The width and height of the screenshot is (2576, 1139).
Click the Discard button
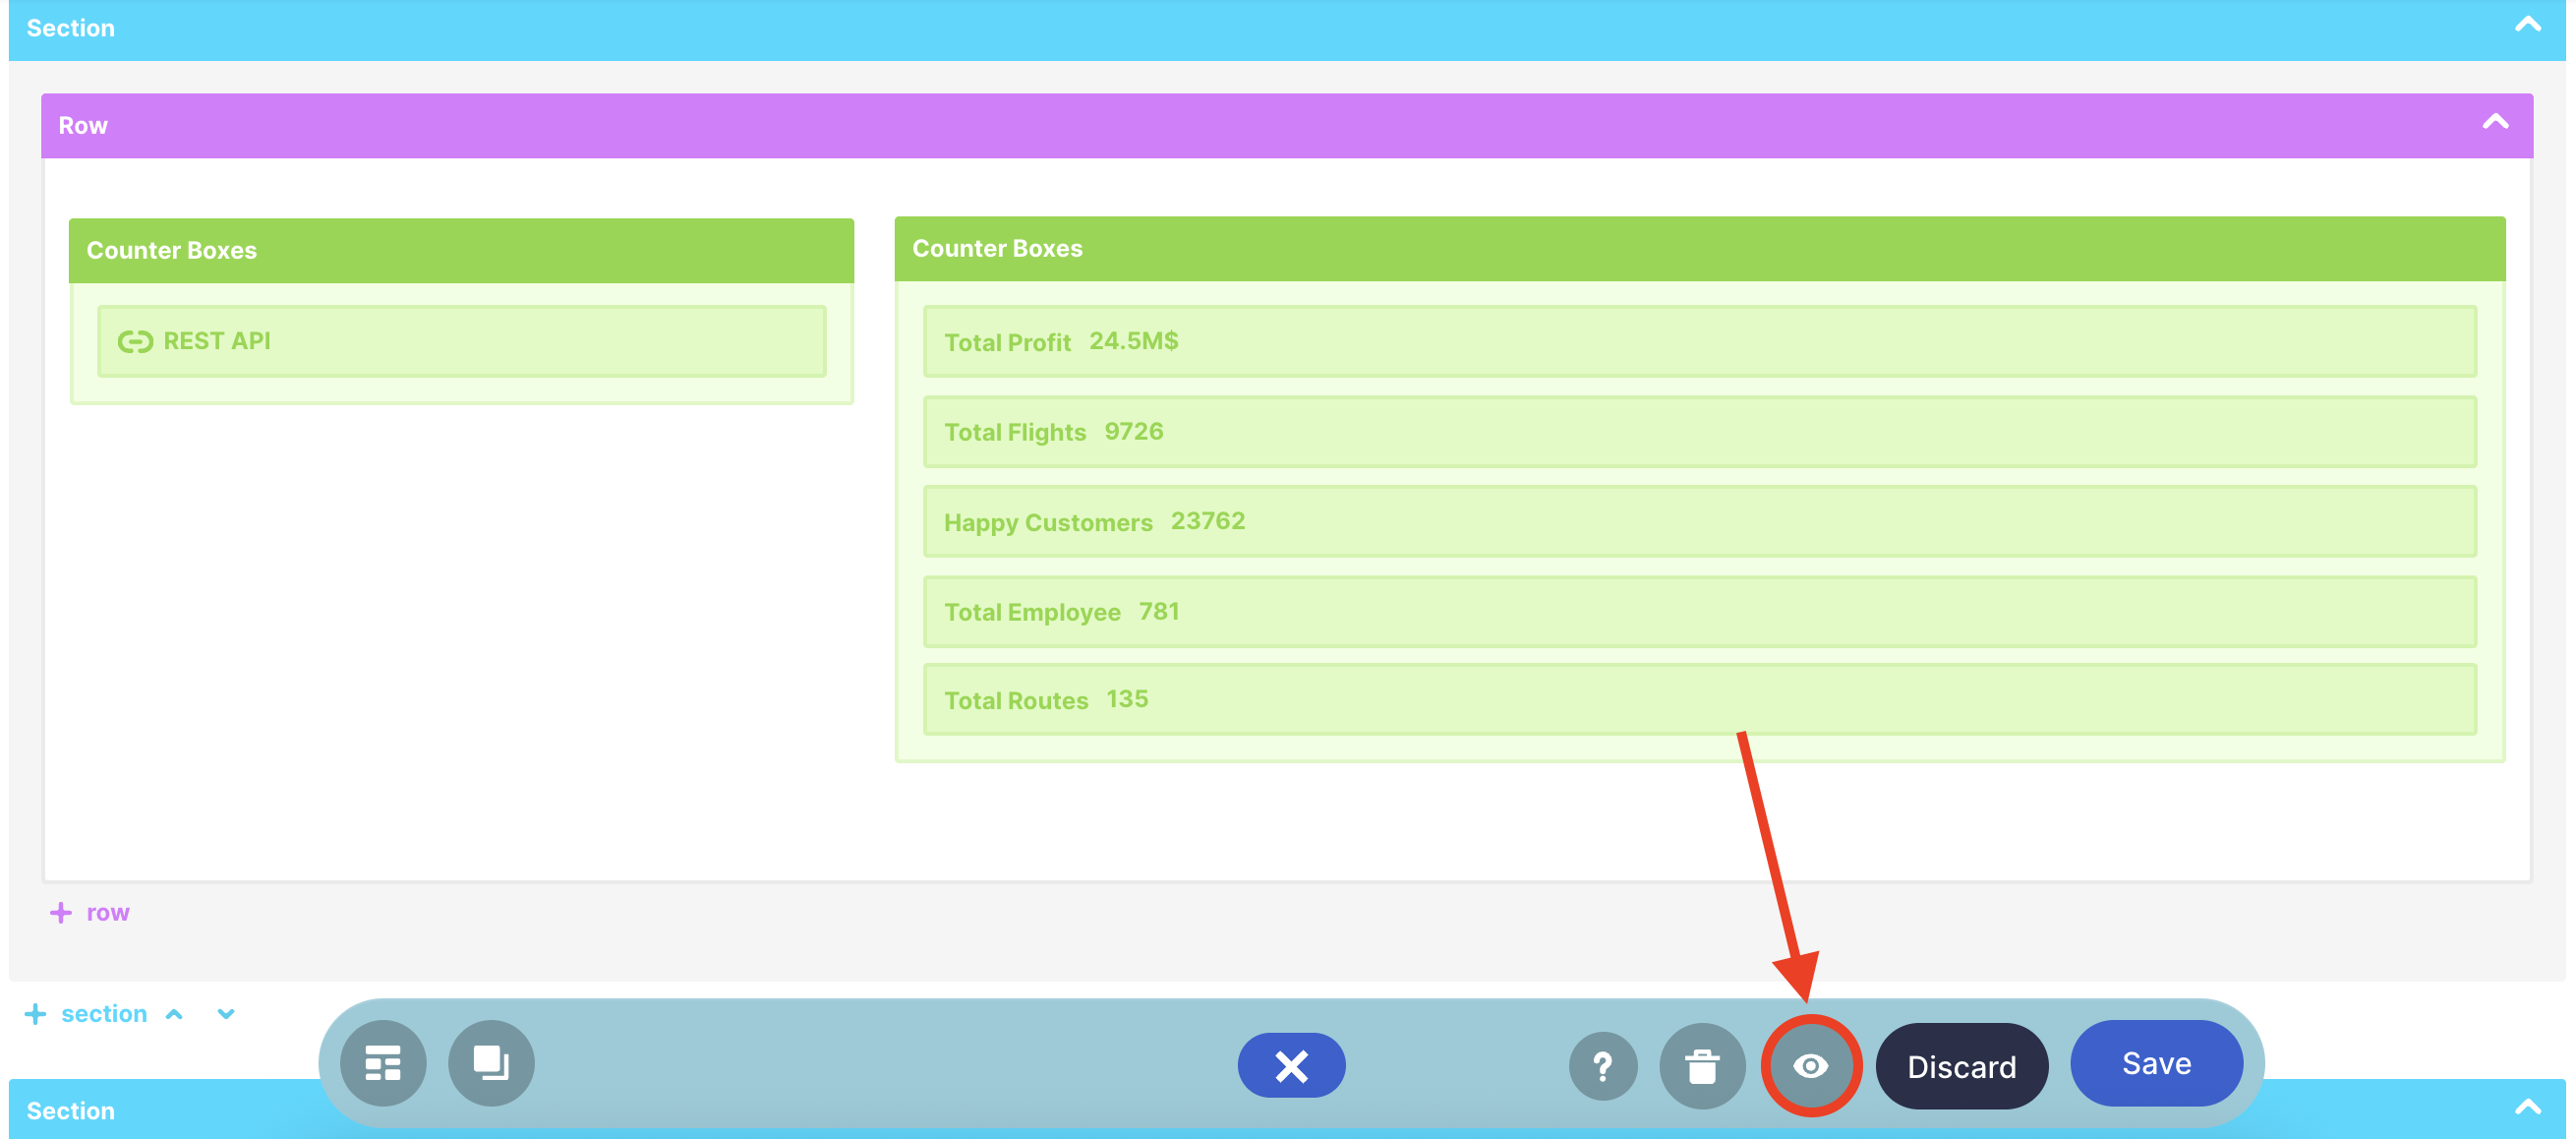(1961, 1067)
